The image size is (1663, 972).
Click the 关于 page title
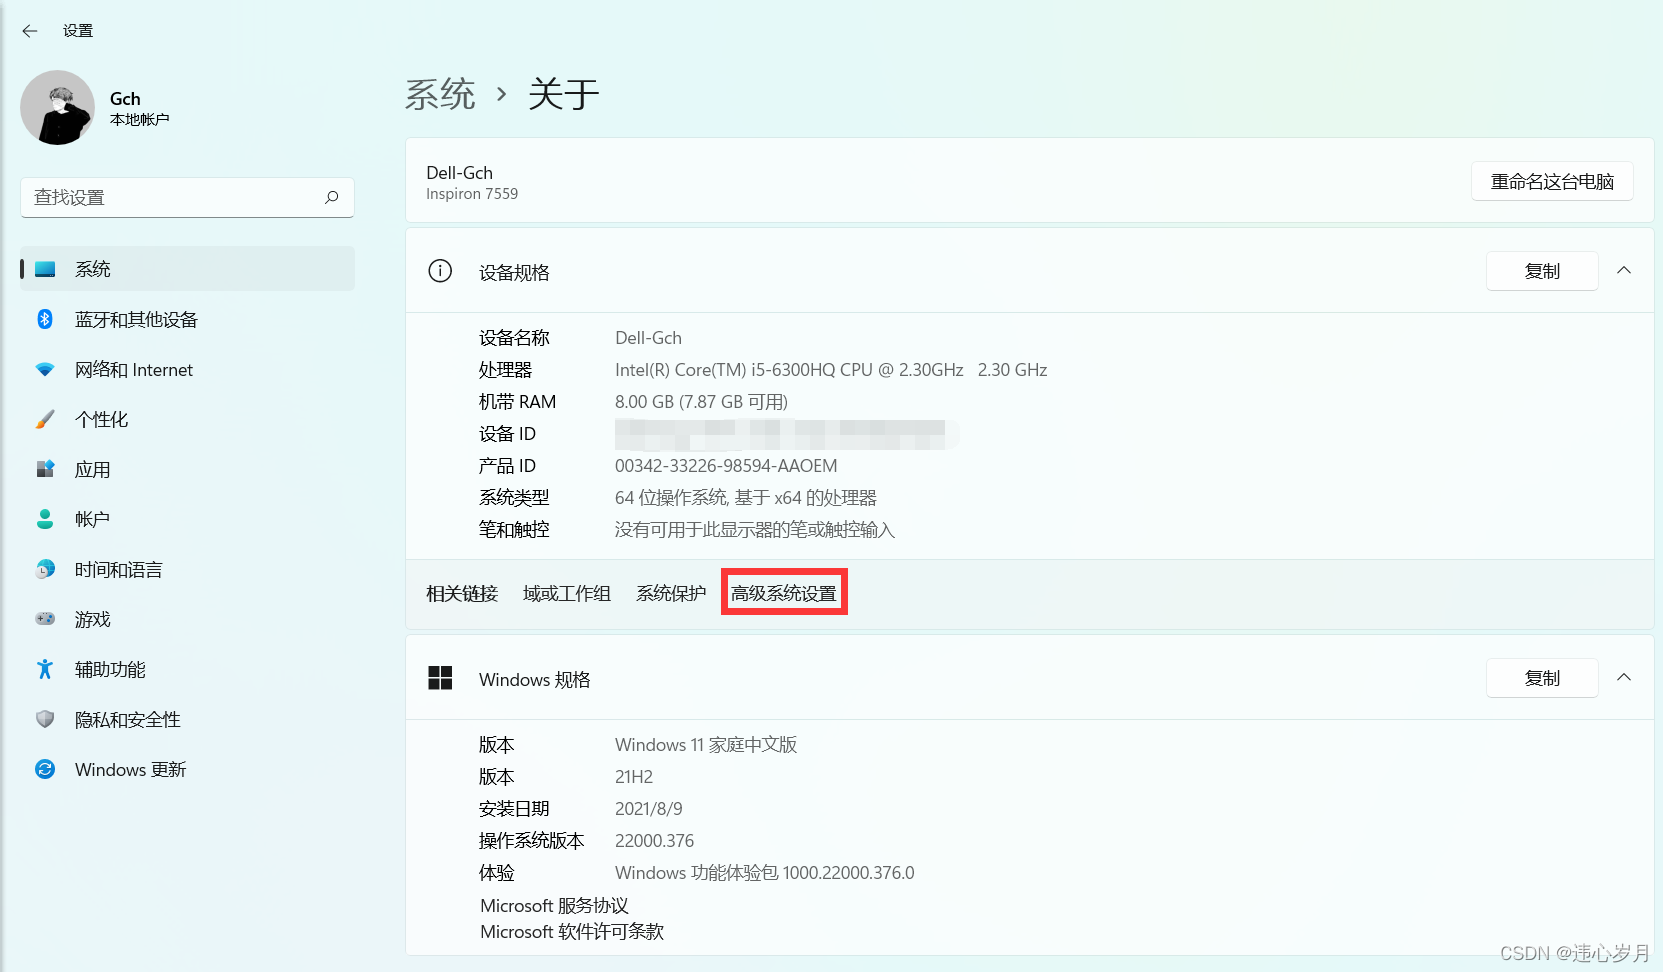[563, 94]
